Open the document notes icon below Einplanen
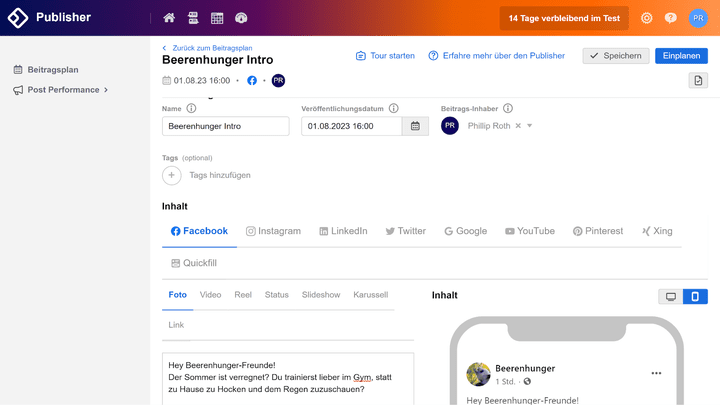The height and width of the screenshot is (405, 720). pyautogui.click(x=698, y=80)
